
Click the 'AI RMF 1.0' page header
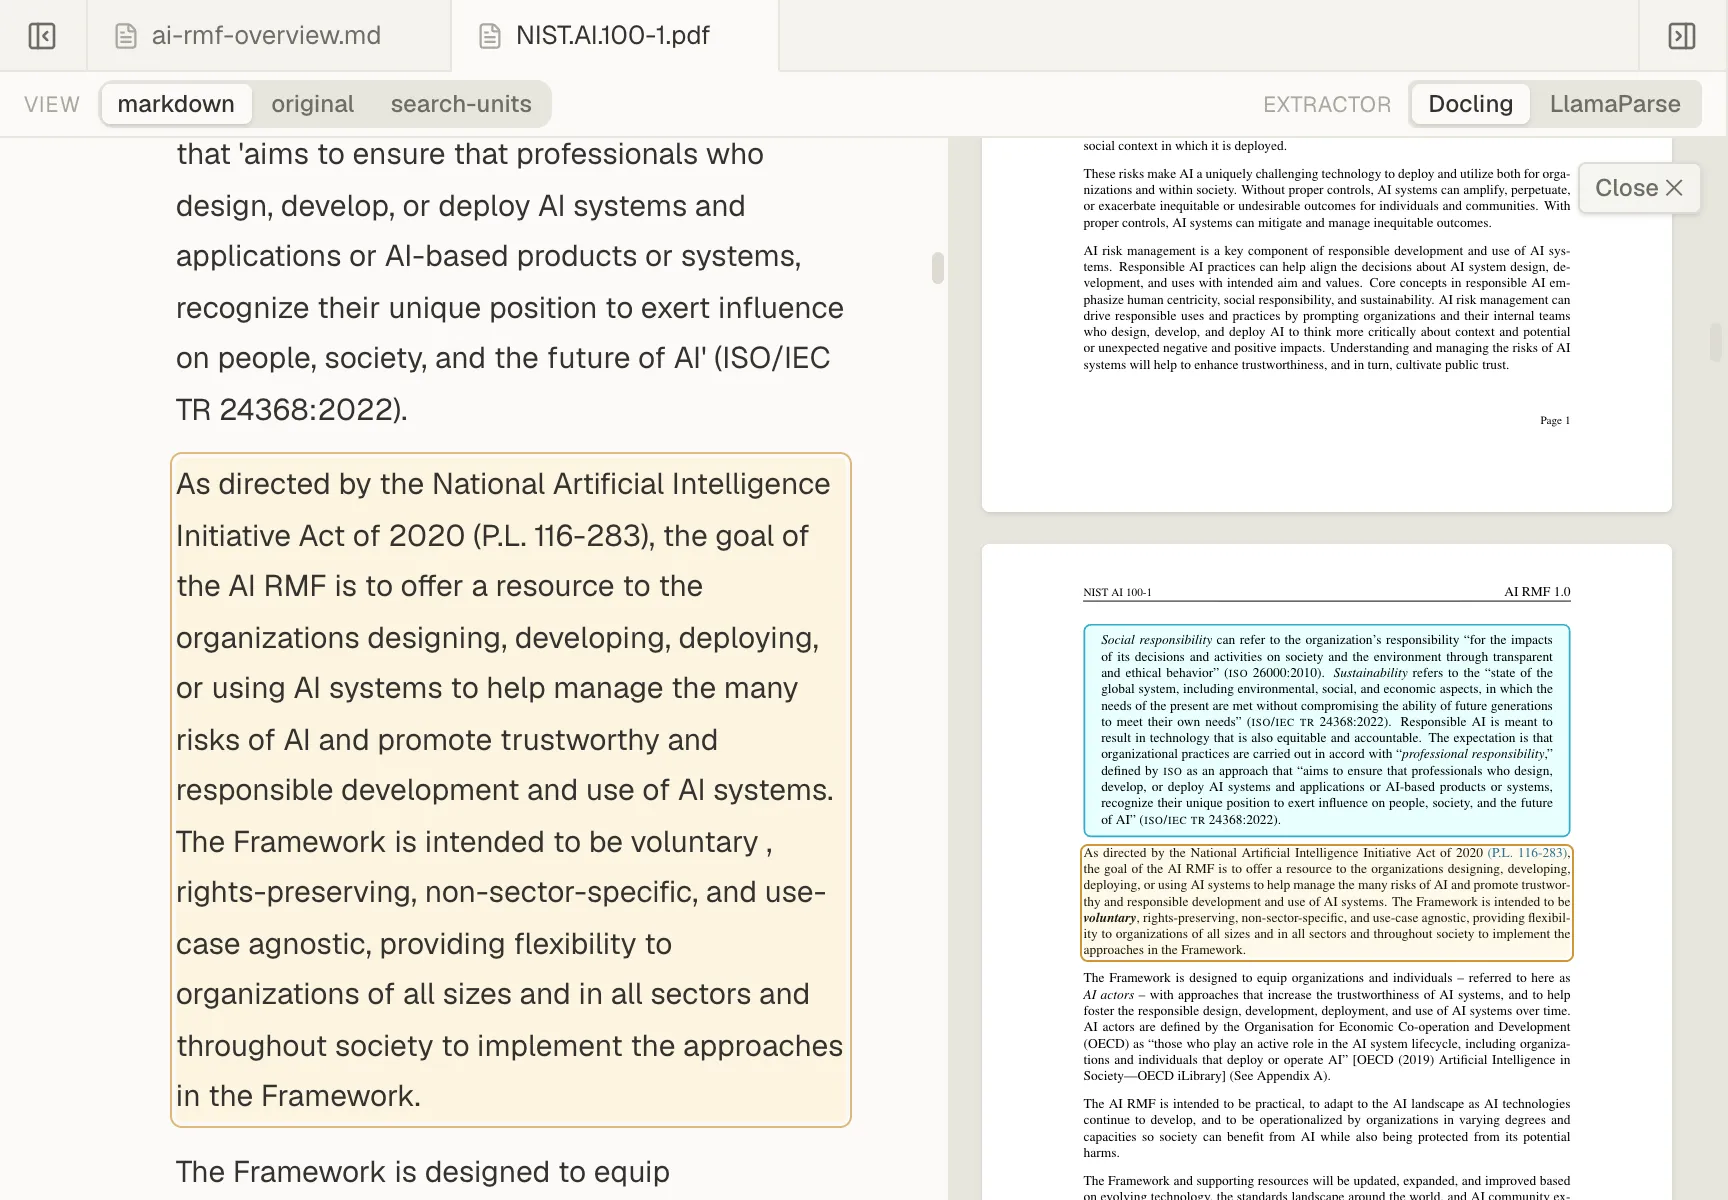tap(1537, 592)
